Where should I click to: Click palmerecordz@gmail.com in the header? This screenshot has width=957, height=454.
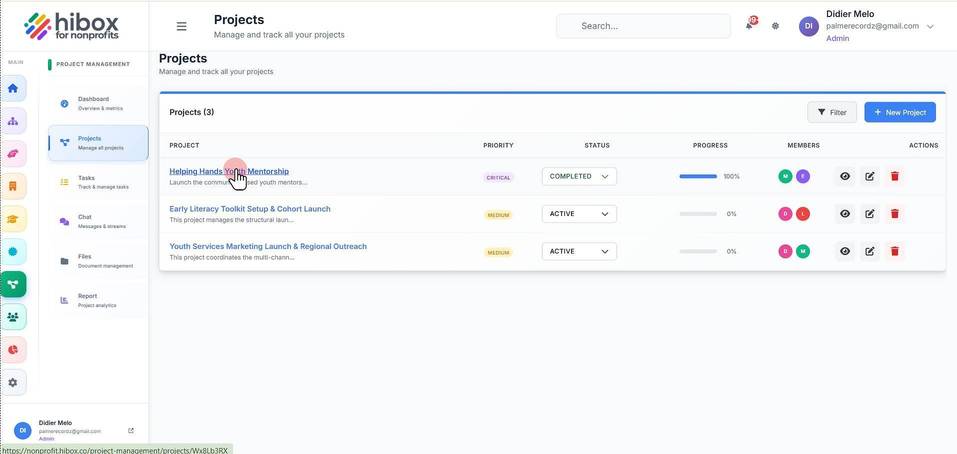(x=872, y=26)
